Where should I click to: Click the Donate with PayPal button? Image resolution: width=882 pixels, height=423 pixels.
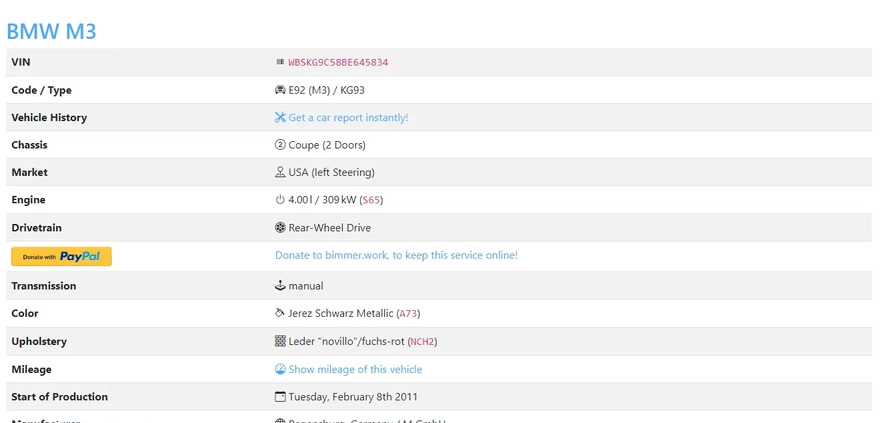61,256
